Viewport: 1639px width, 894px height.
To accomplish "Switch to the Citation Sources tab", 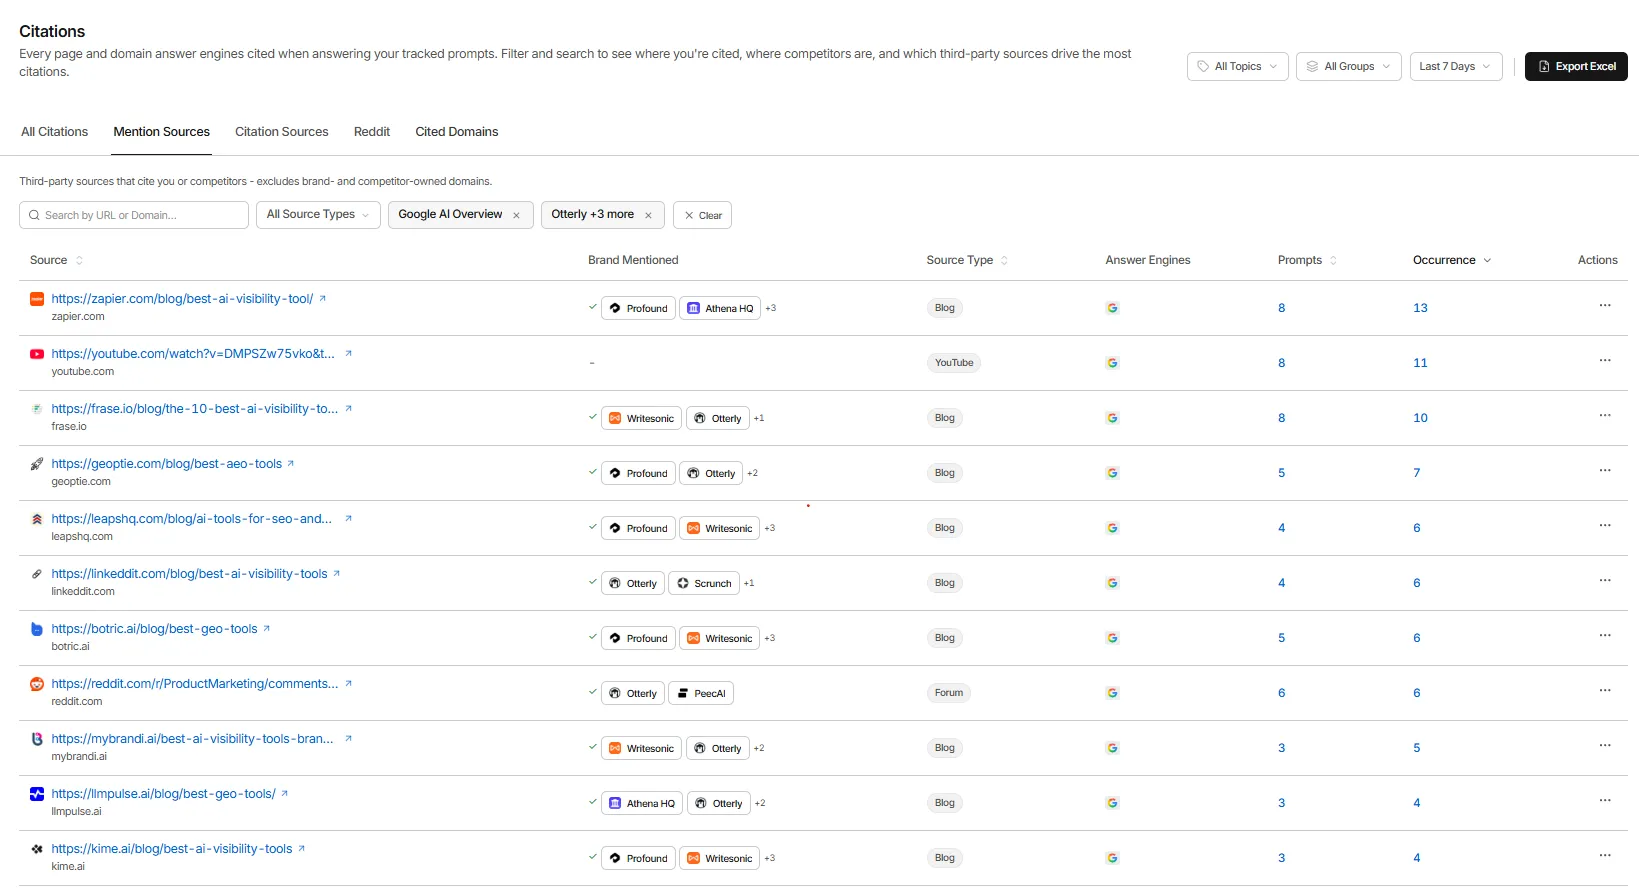I will [281, 132].
